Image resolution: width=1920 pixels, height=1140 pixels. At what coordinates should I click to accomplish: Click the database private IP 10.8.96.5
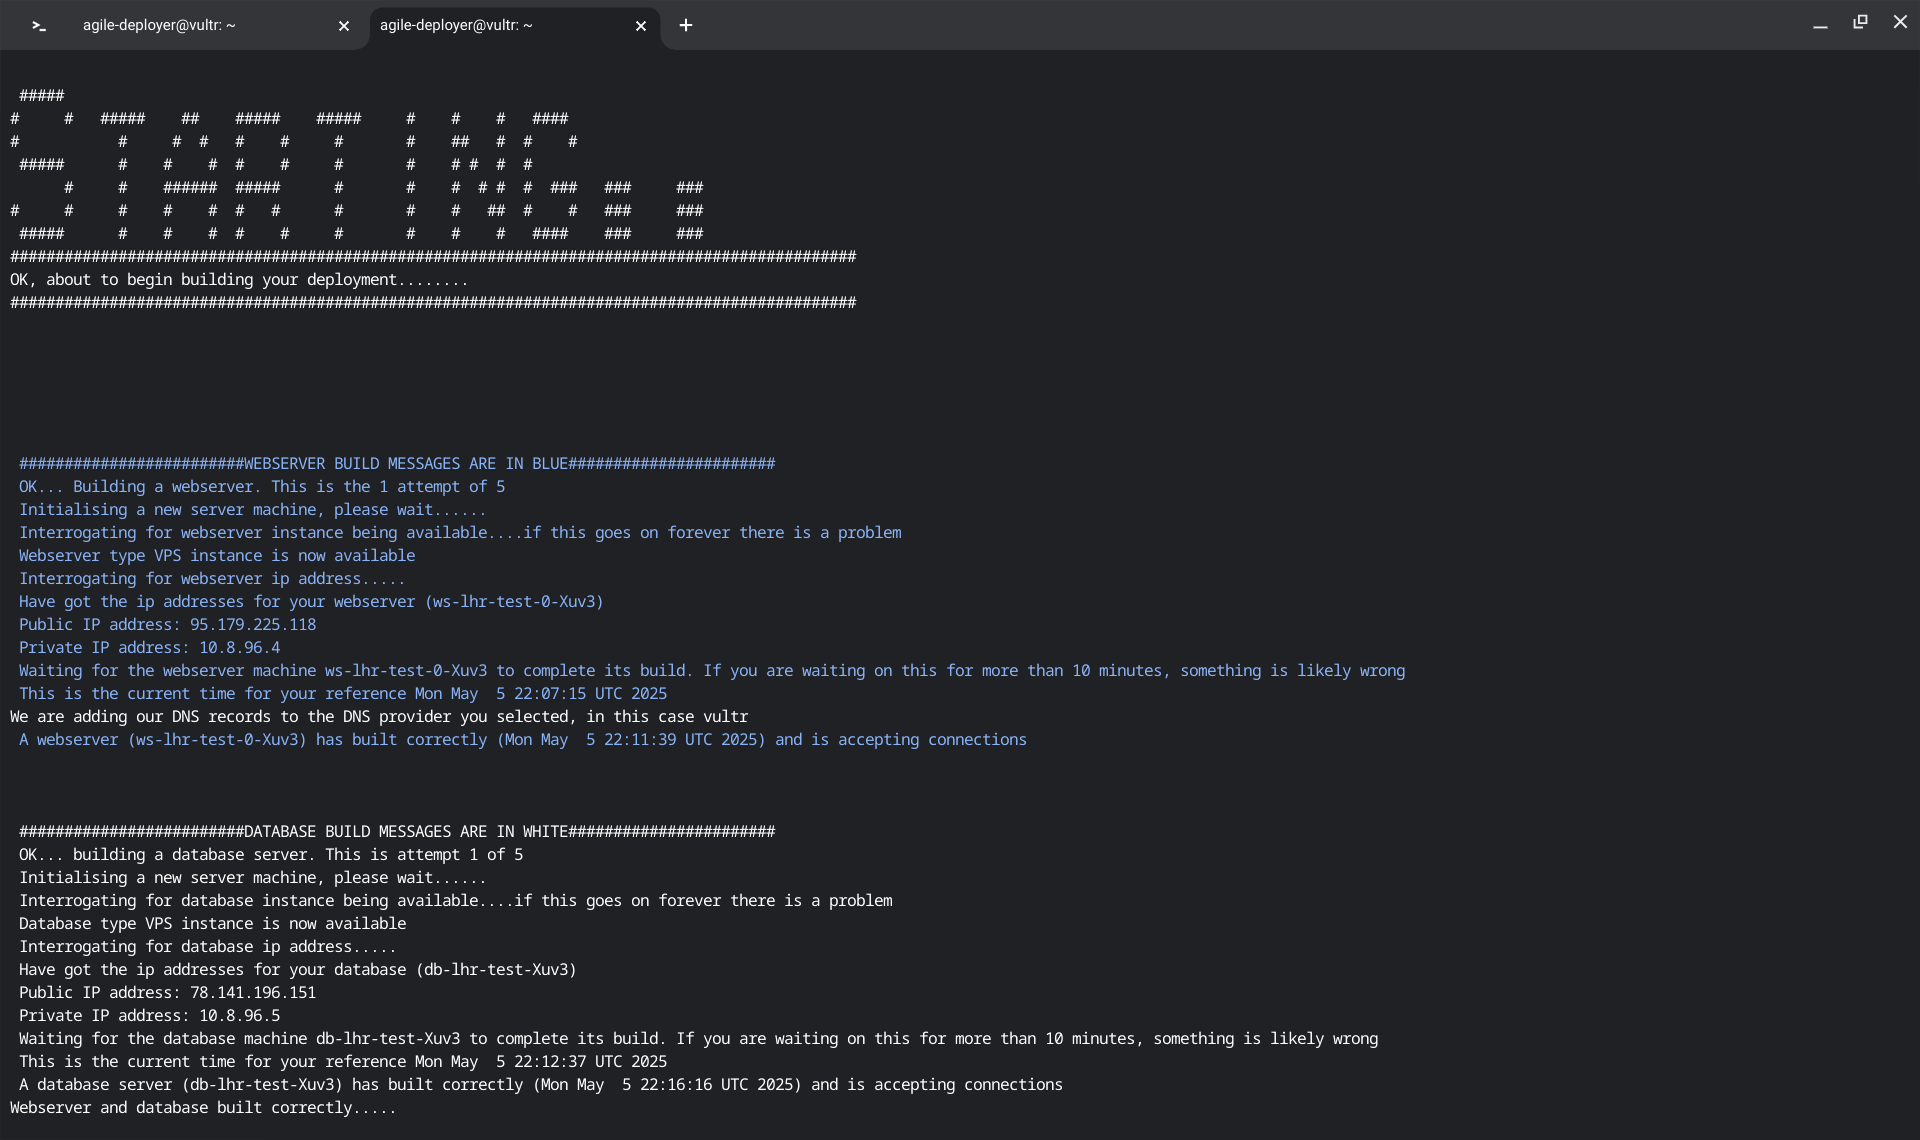point(239,1016)
